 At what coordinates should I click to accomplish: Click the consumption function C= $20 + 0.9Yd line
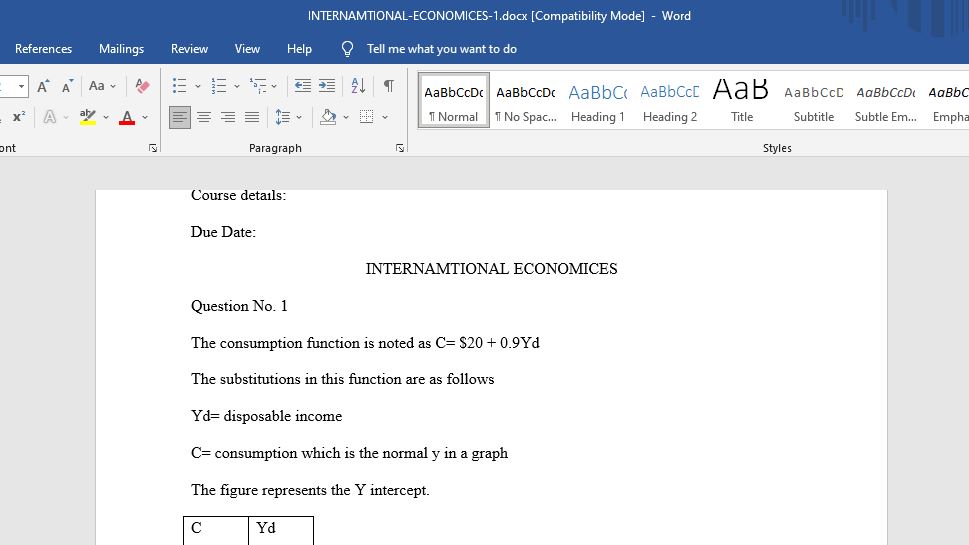pos(365,343)
